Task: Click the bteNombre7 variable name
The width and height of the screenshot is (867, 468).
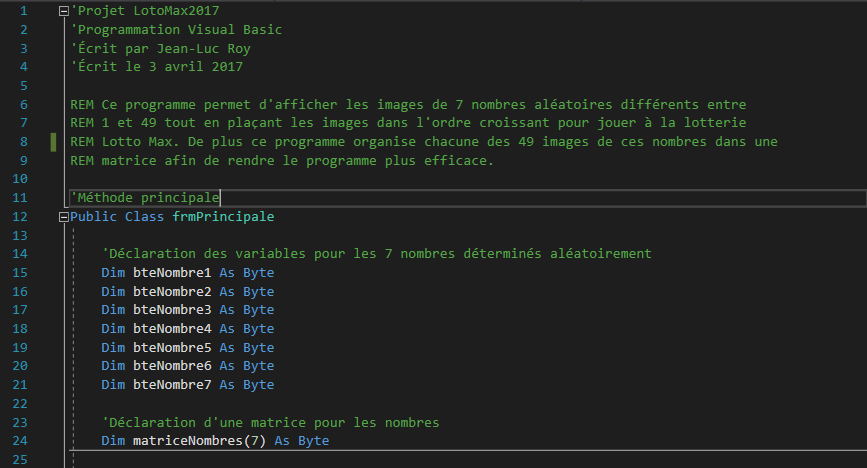Action: [172, 384]
